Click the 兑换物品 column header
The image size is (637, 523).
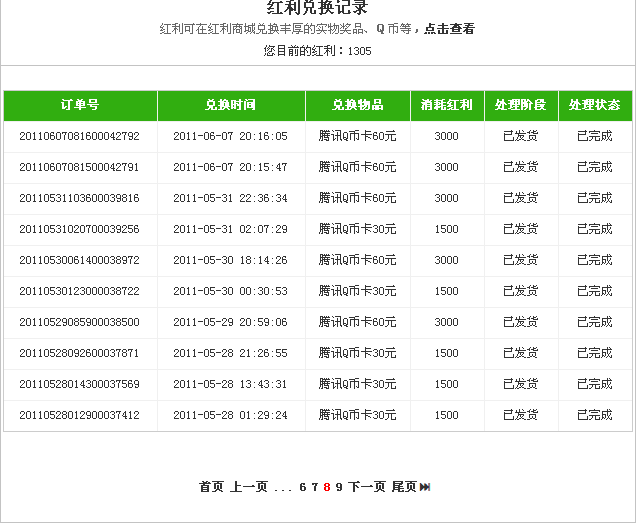358,105
